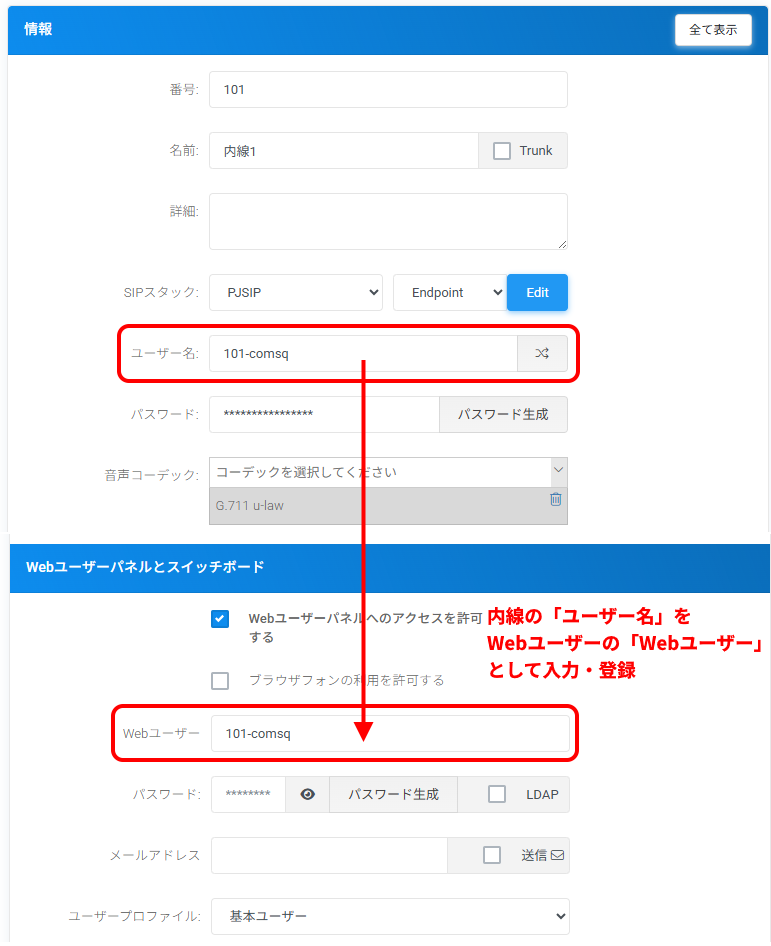Click the envelope 送信 icon
The image size is (771, 946).
tap(557, 856)
